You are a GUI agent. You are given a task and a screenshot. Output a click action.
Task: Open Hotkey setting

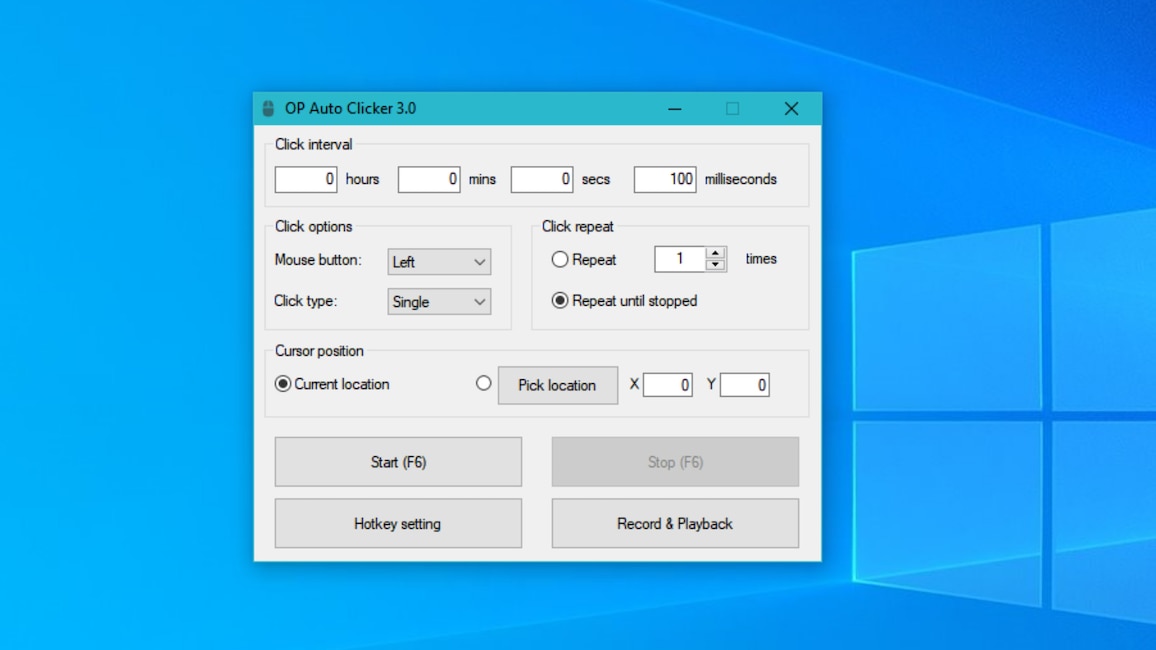point(398,523)
